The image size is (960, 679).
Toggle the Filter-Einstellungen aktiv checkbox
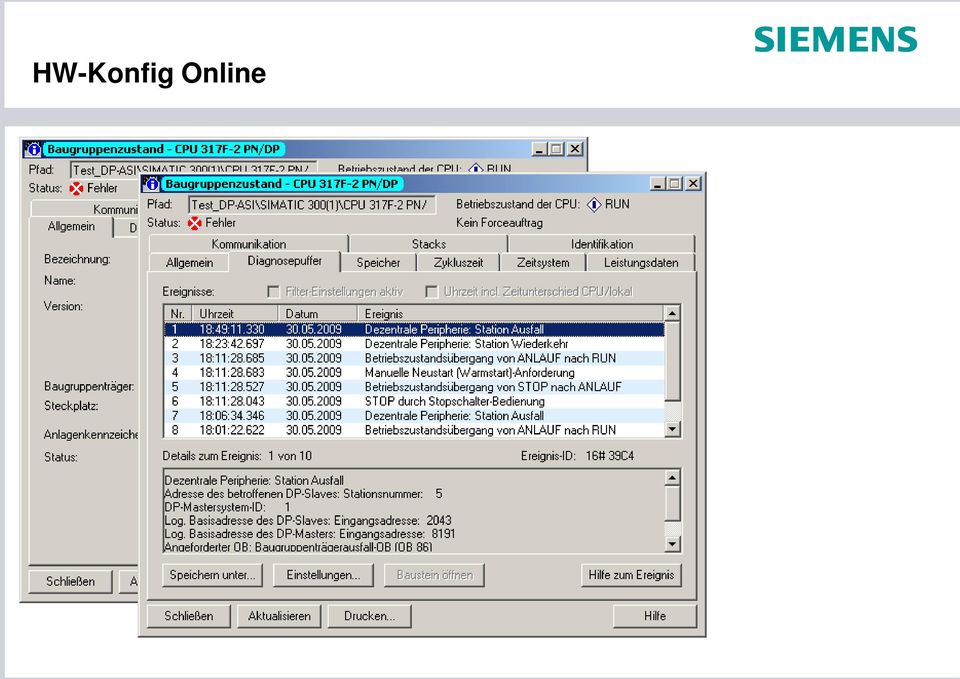coord(274,292)
